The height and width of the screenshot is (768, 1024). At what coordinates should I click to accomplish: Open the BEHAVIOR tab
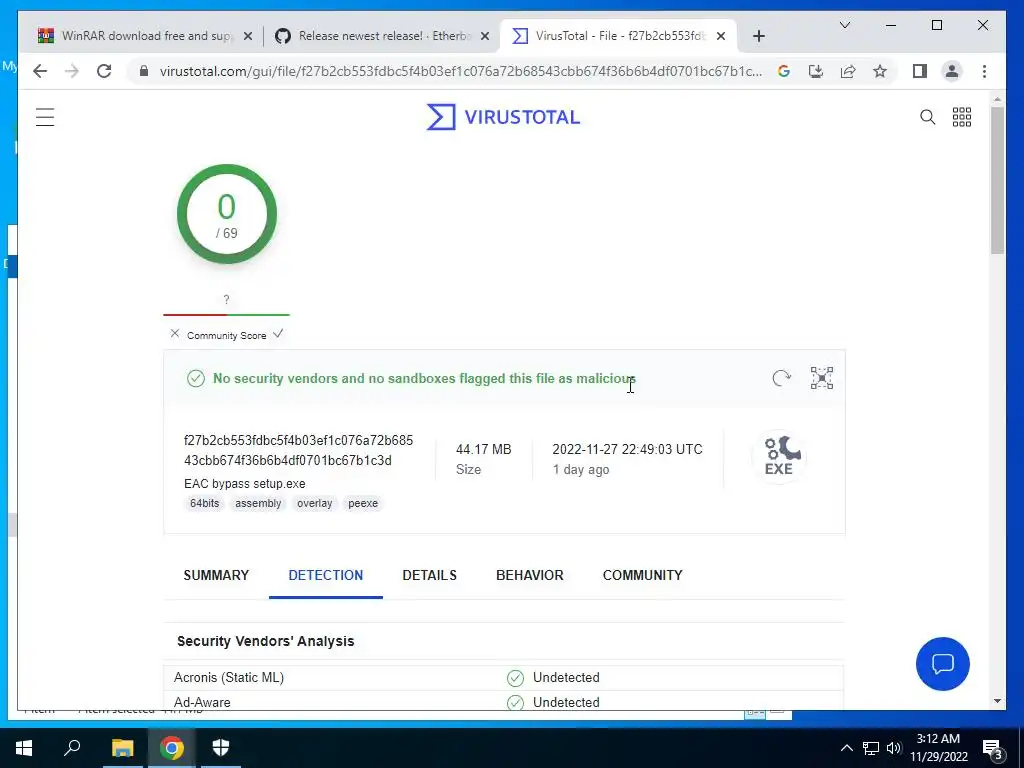pyautogui.click(x=530, y=575)
